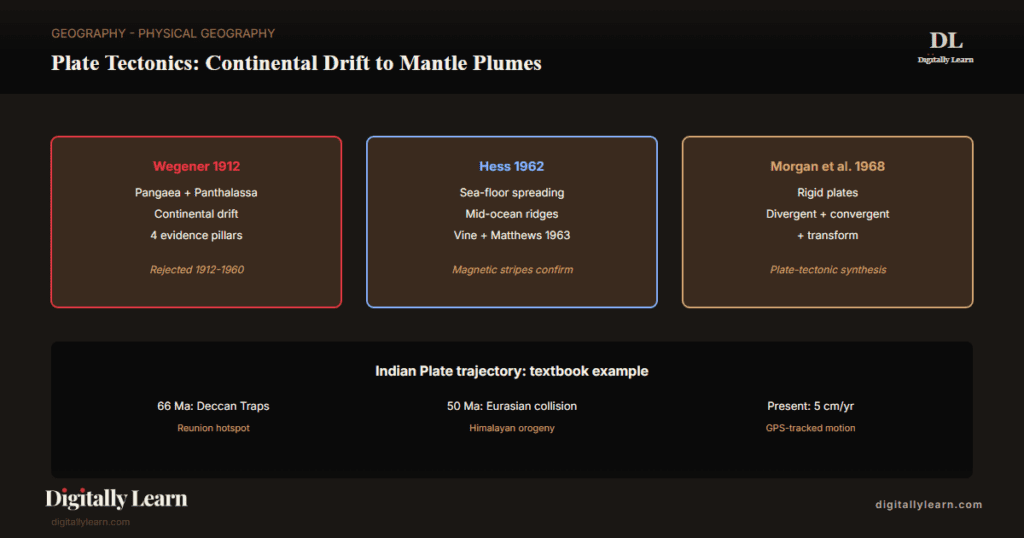Click the large Digitally Learn footer logo
The image size is (1024, 538).
click(116, 499)
